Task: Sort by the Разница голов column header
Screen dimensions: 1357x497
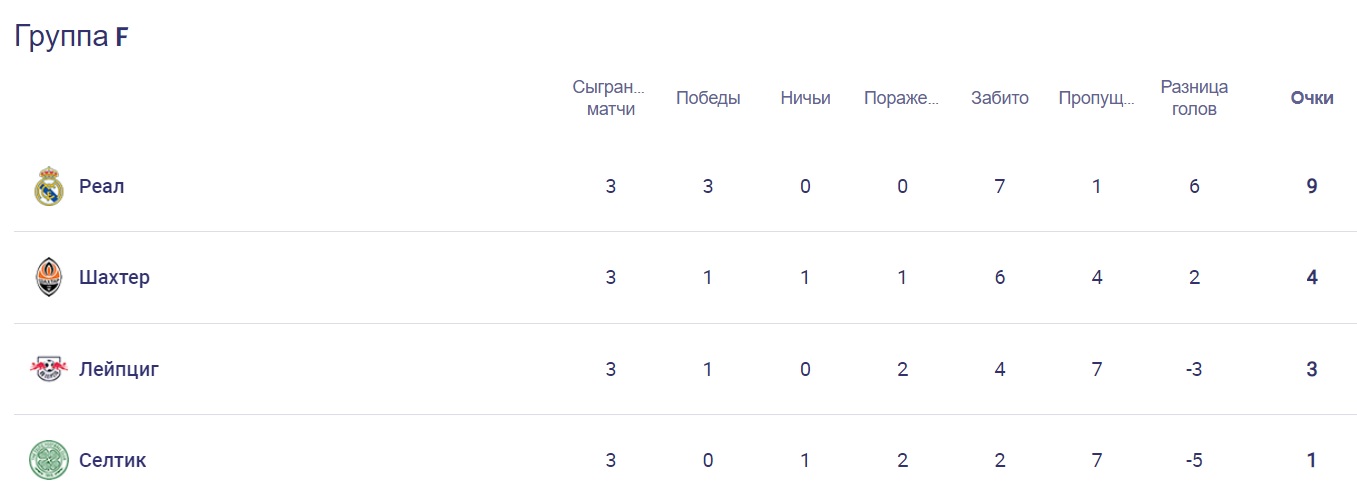Action: 1194,98
